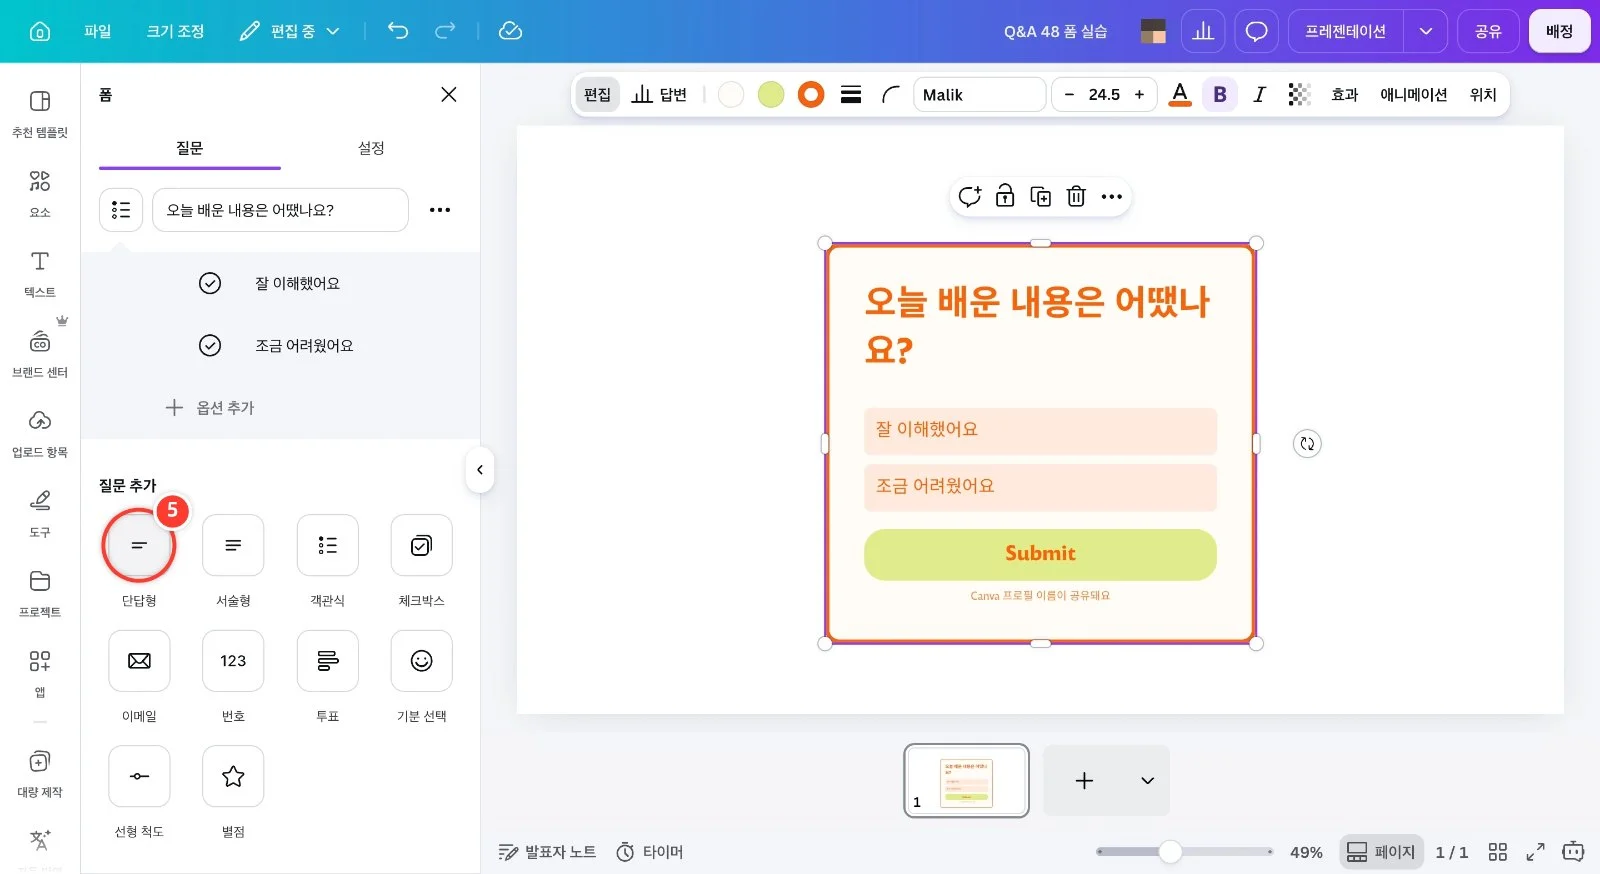Open the comments speech bubble in header
The image size is (1600, 874).
pos(1257,31)
